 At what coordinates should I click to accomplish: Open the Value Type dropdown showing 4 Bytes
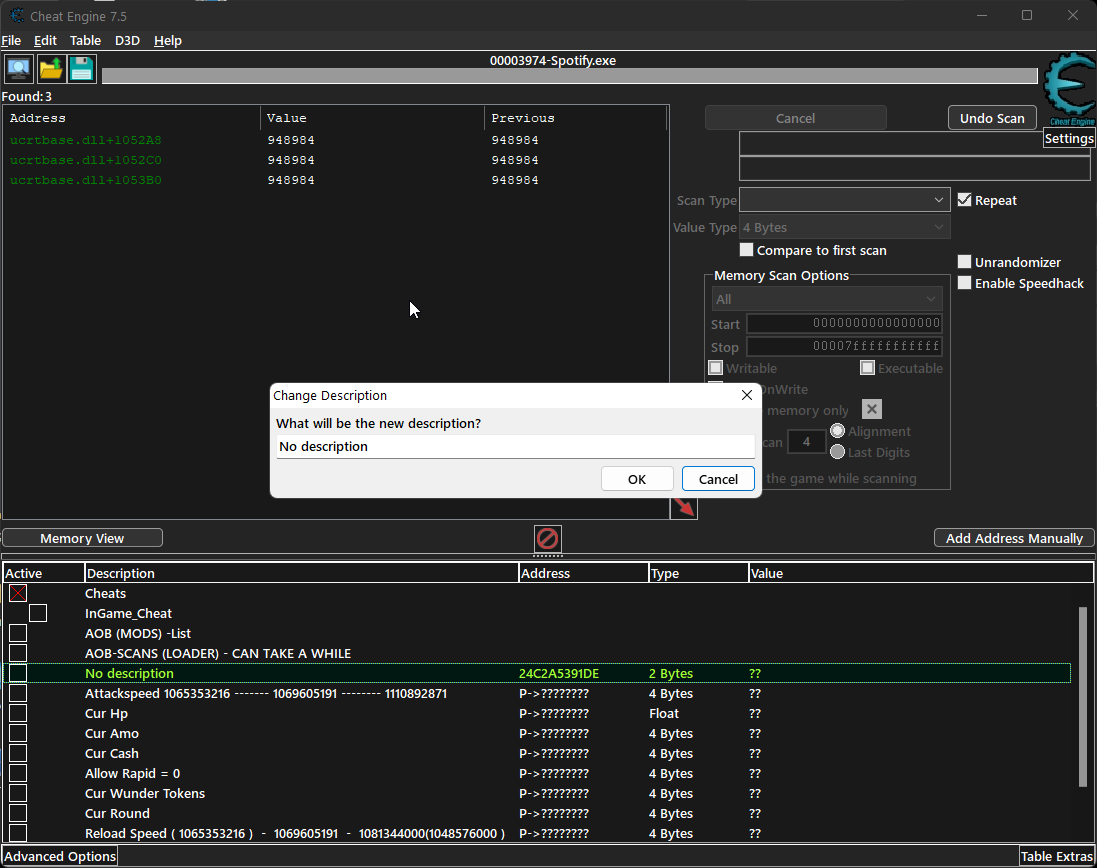point(843,226)
